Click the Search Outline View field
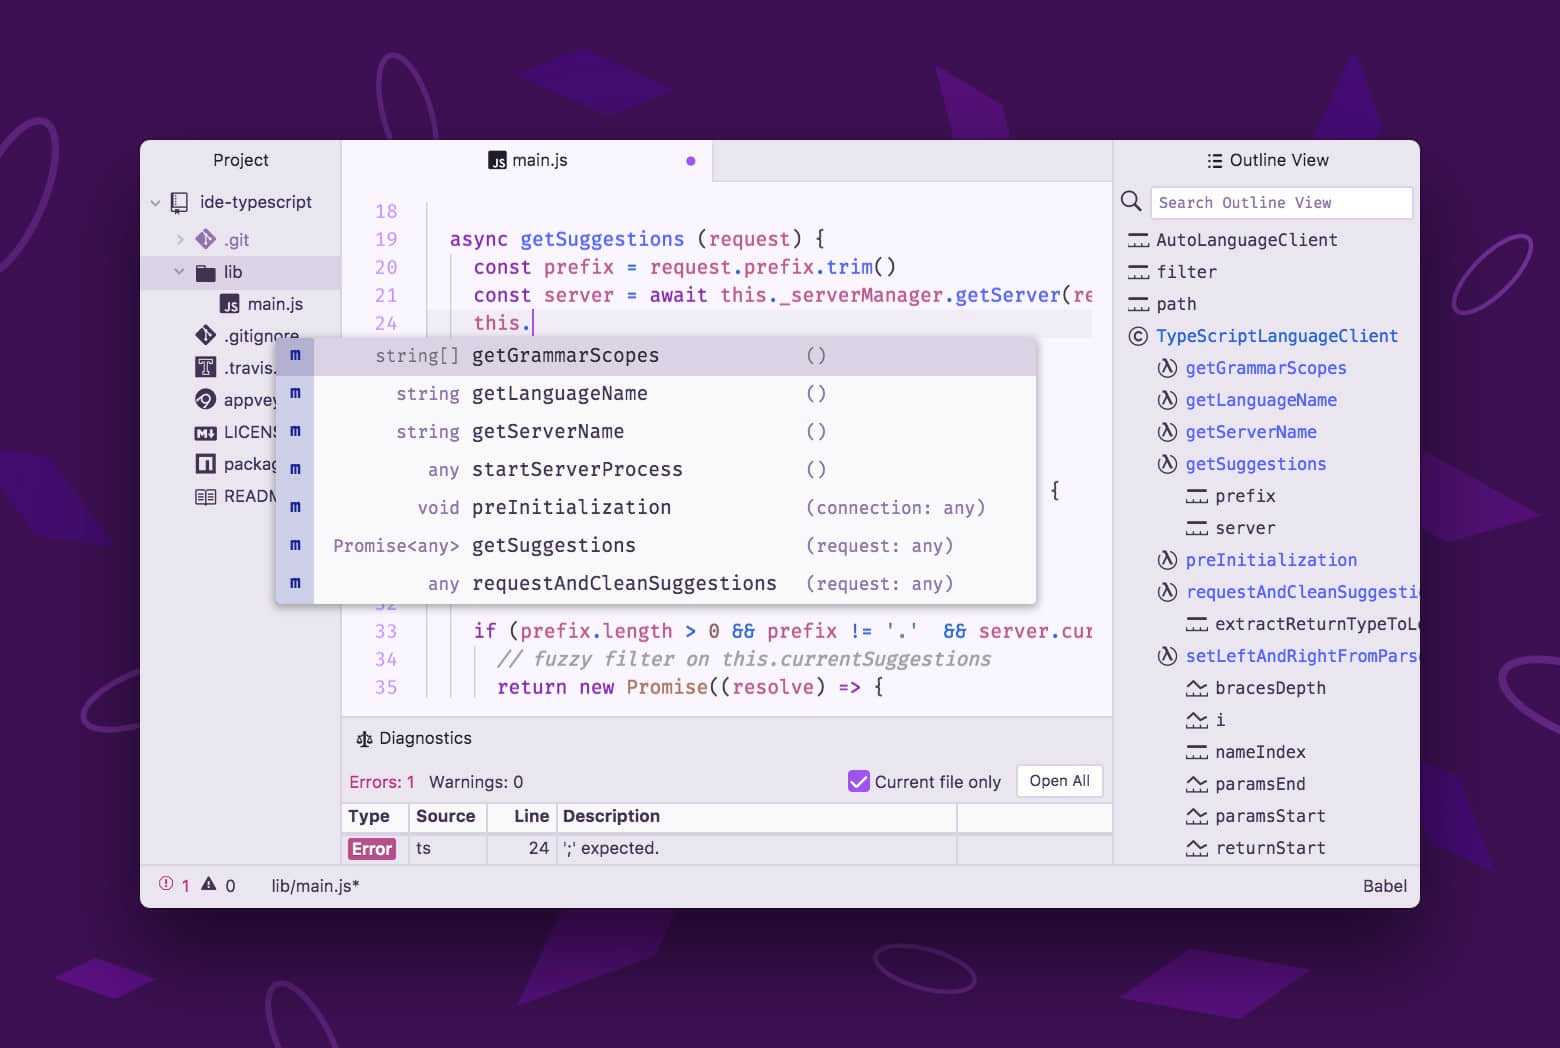The image size is (1560, 1048). point(1280,202)
